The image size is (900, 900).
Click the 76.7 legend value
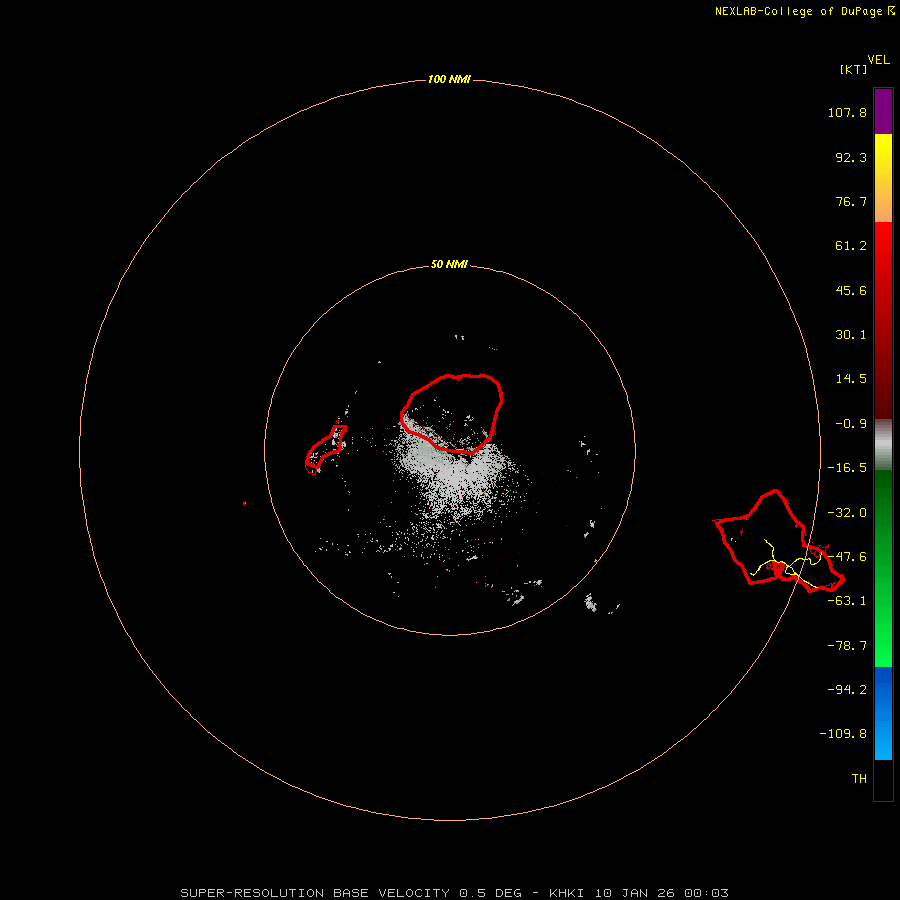click(851, 202)
